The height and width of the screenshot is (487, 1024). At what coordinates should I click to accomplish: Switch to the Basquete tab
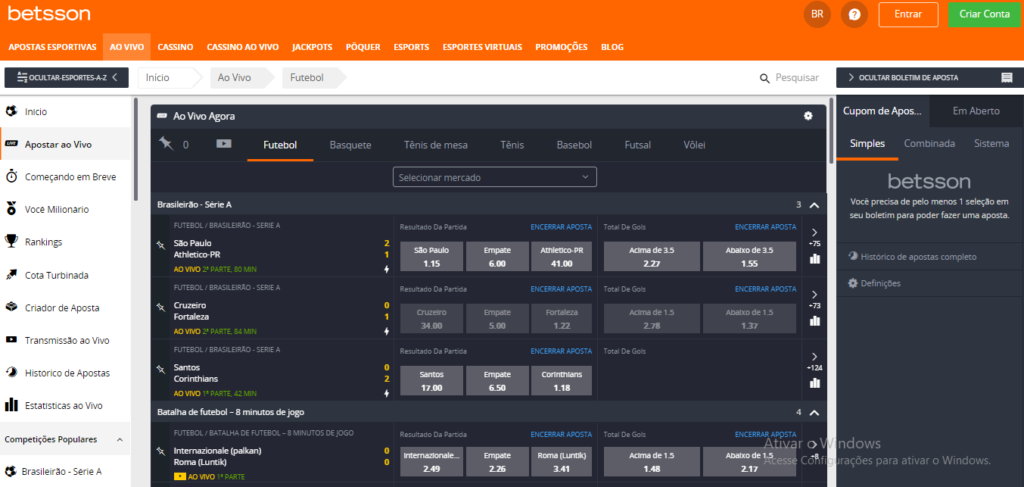tap(350, 145)
